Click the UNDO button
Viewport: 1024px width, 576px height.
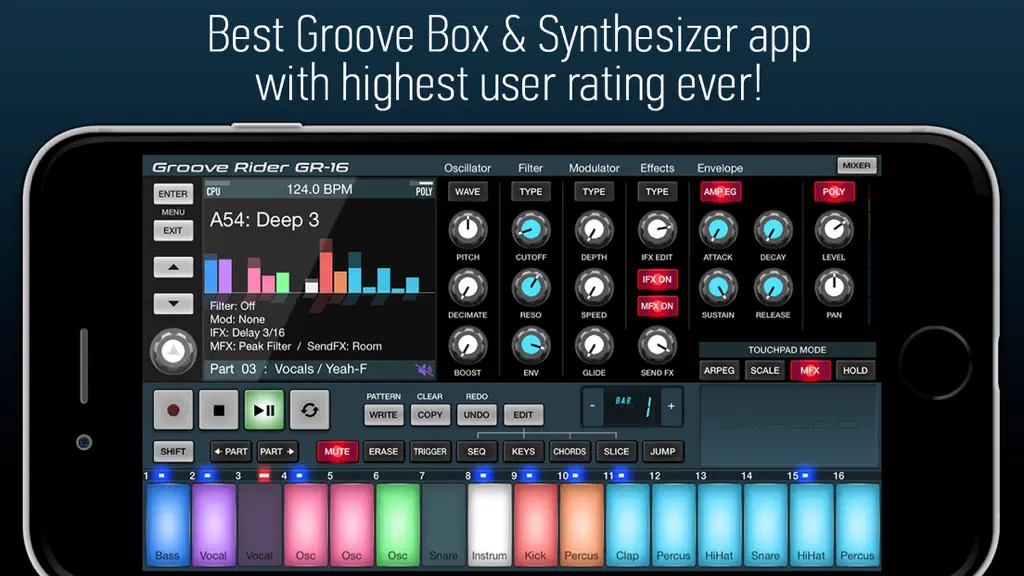(477, 415)
